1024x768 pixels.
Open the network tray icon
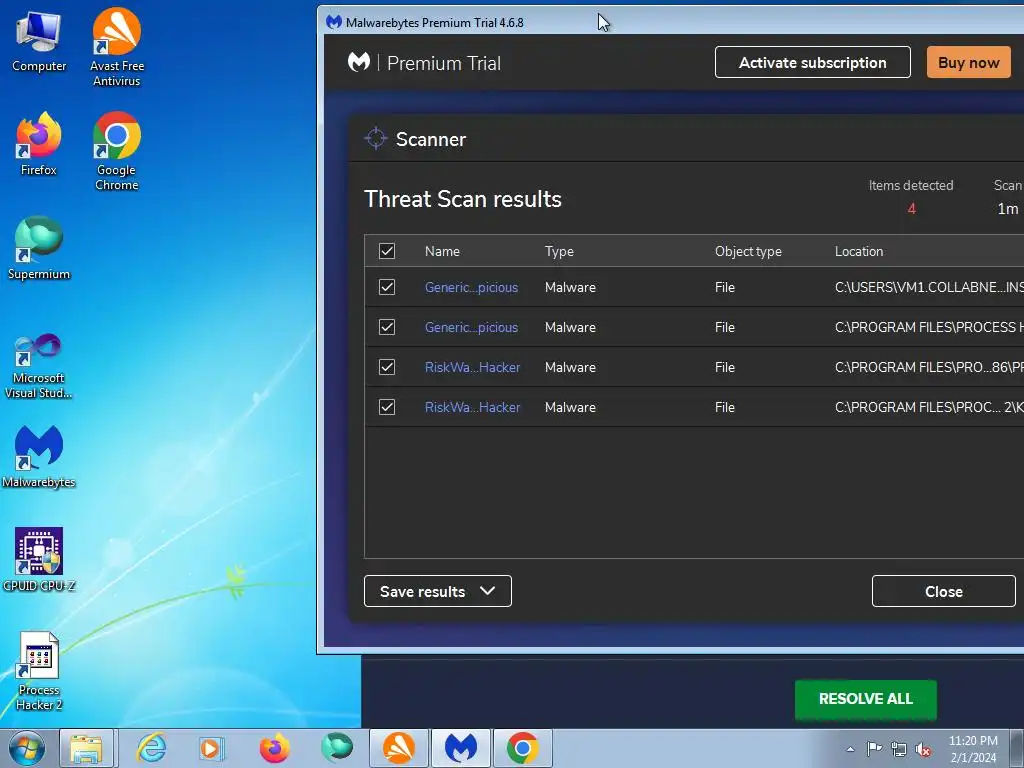point(899,749)
